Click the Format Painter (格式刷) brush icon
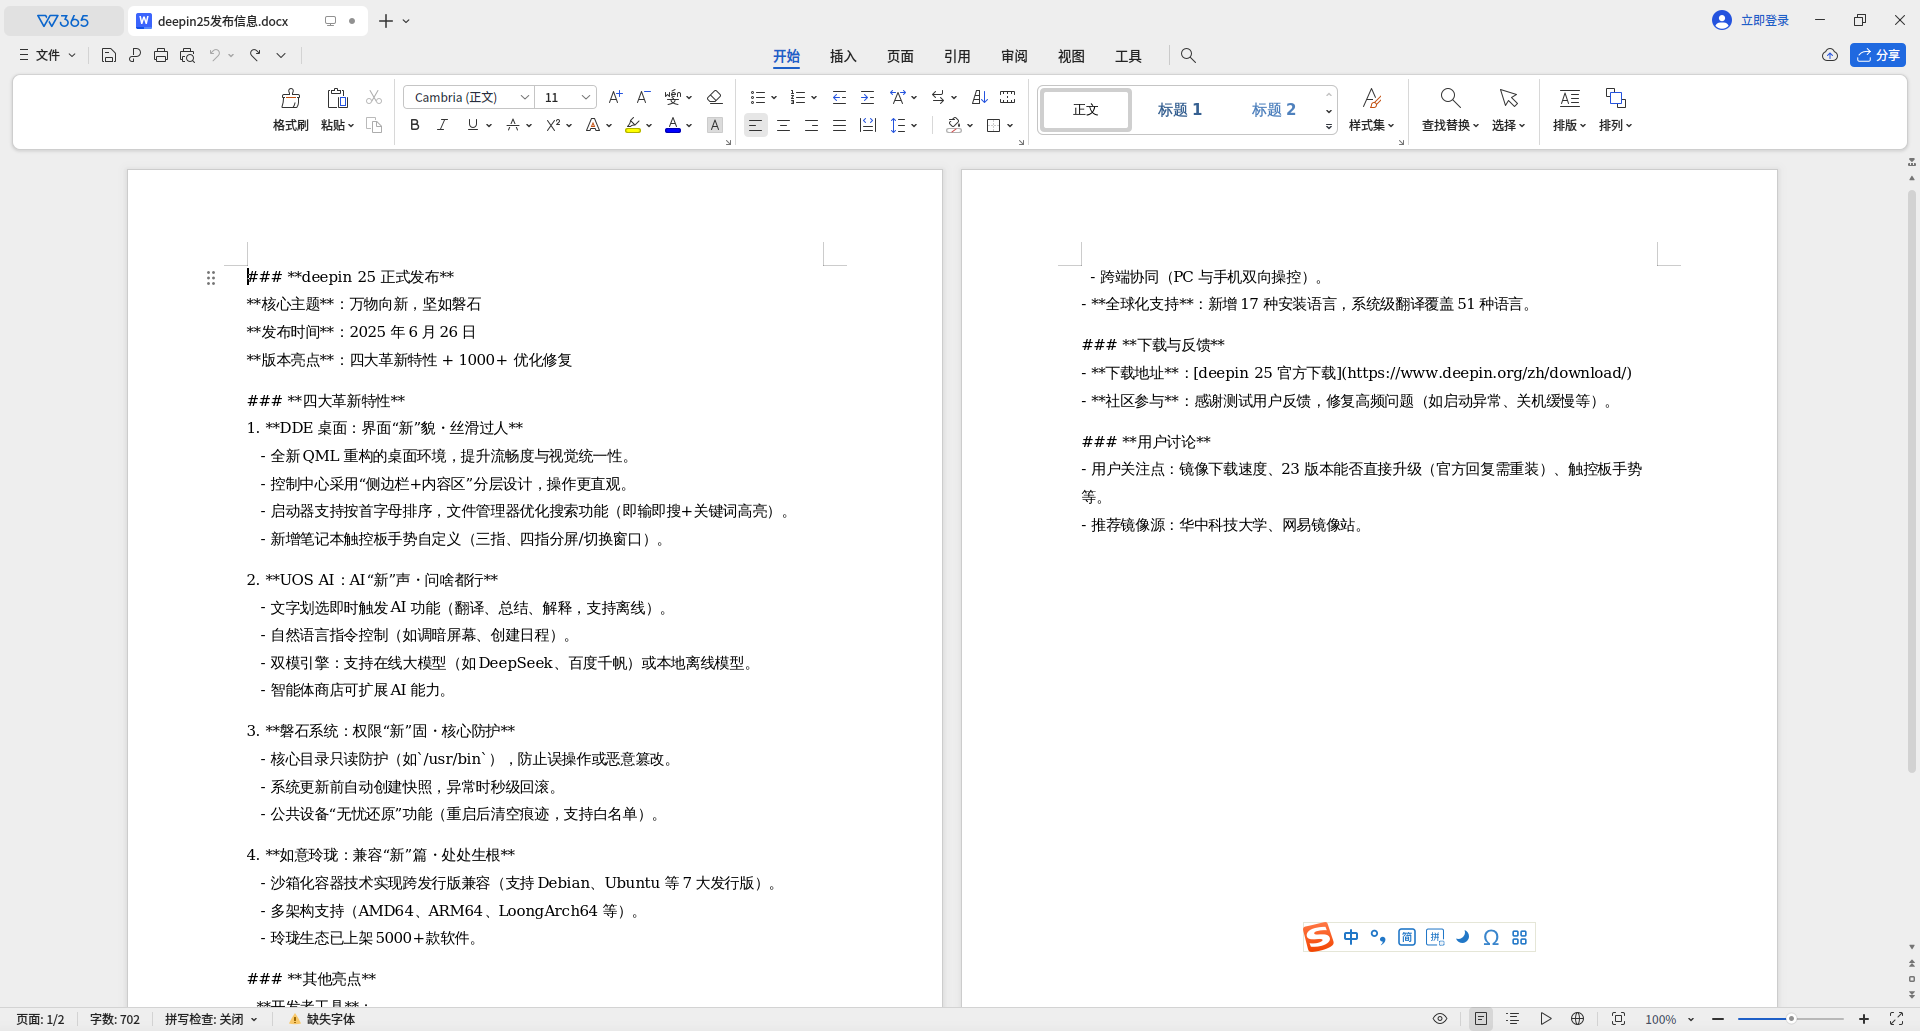1920x1031 pixels. (x=290, y=98)
